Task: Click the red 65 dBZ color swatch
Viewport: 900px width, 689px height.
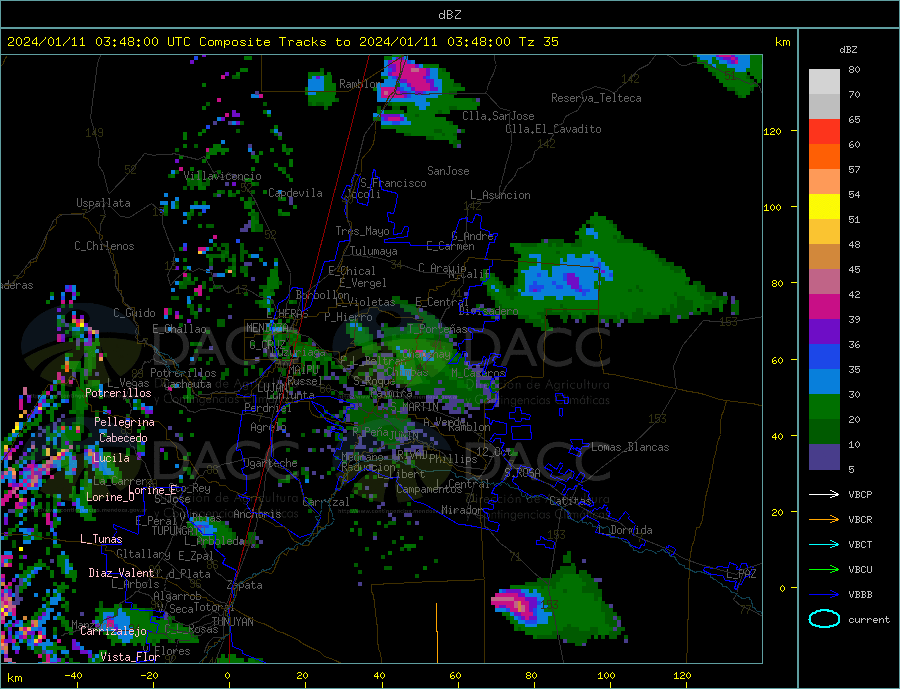Action: click(824, 131)
